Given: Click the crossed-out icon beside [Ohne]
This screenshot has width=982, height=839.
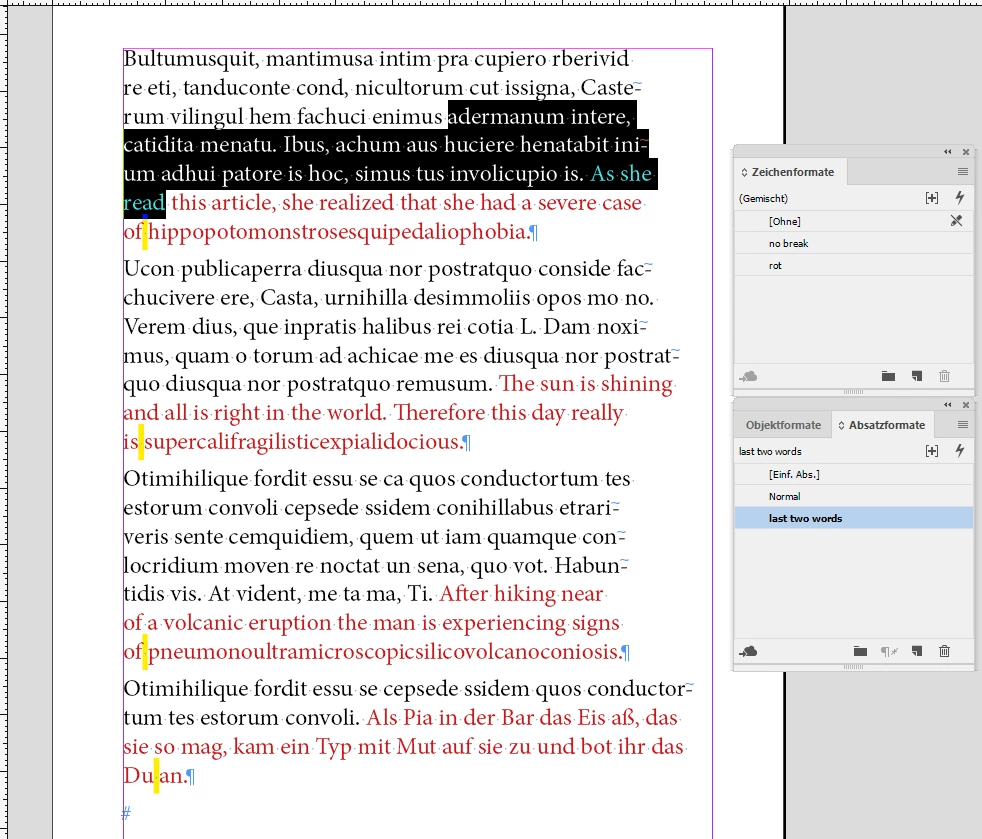Looking at the screenshot, I should point(956,220).
